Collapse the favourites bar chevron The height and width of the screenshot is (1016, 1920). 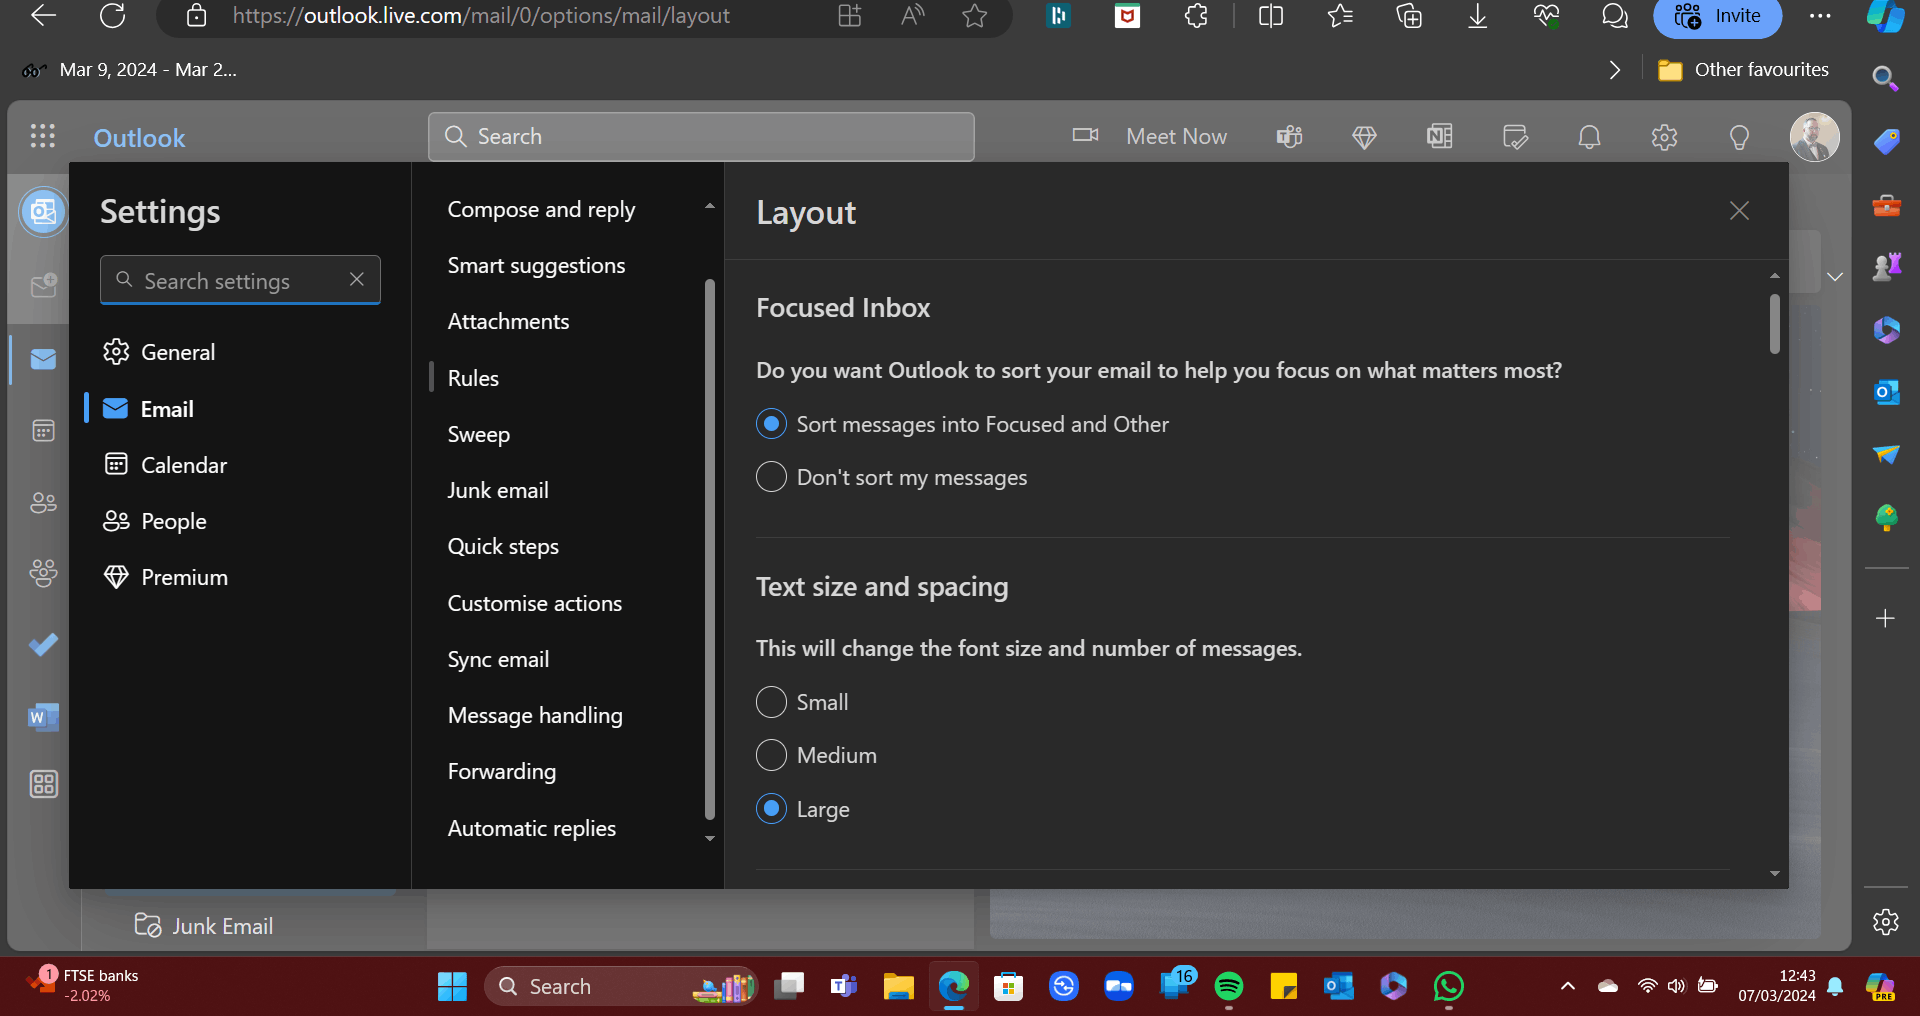pos(1614,70)
